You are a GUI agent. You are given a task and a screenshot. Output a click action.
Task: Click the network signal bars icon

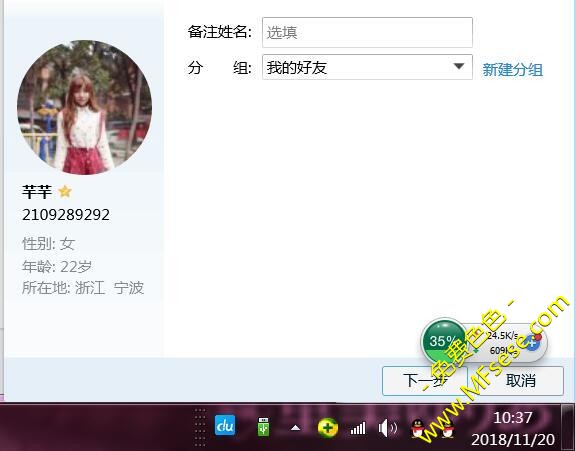(358, 428)
